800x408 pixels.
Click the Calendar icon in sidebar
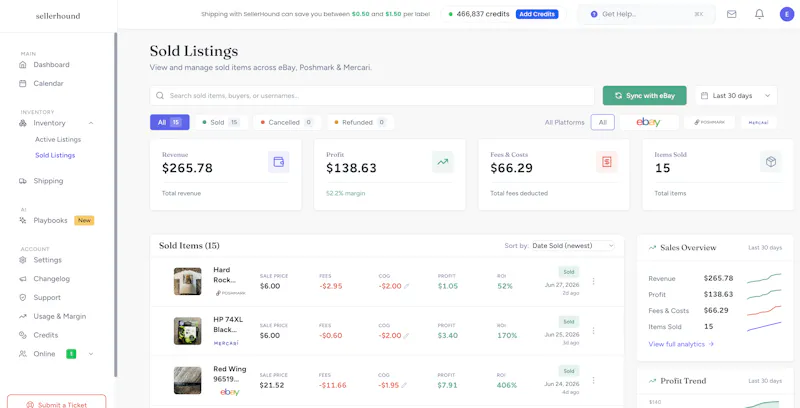22,83
